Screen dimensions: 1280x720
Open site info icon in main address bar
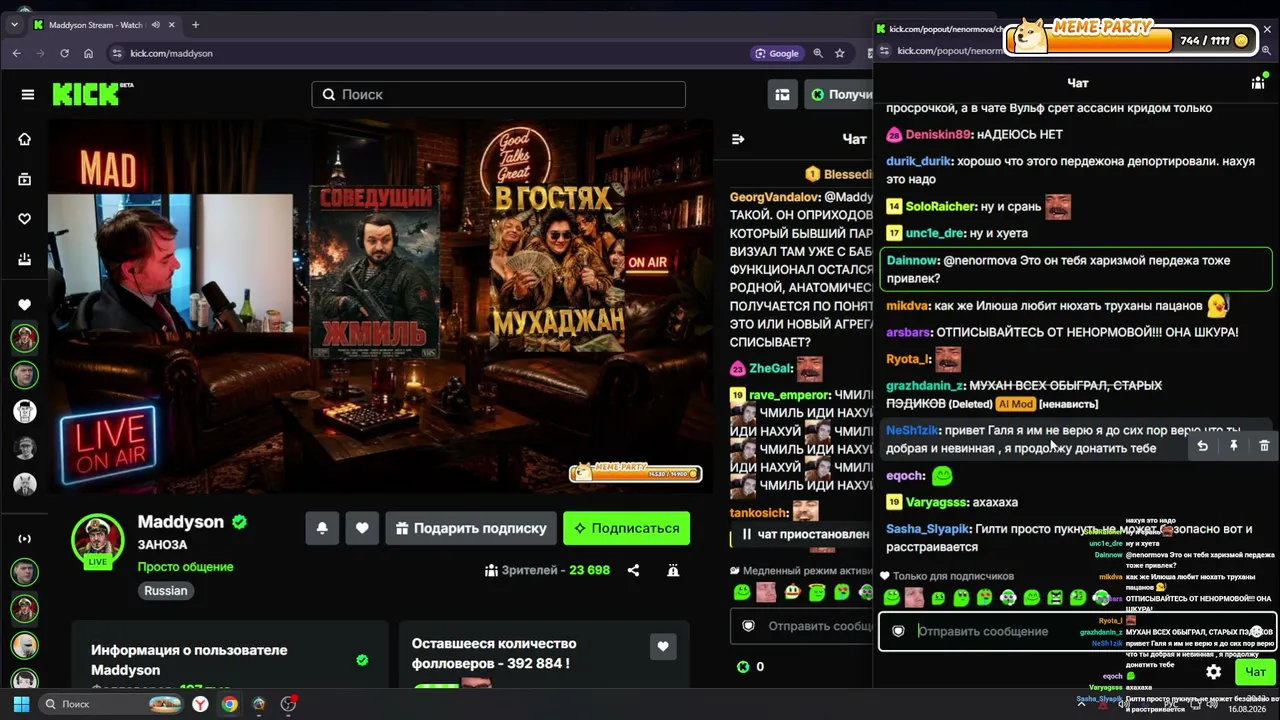[x=118, y=53]
